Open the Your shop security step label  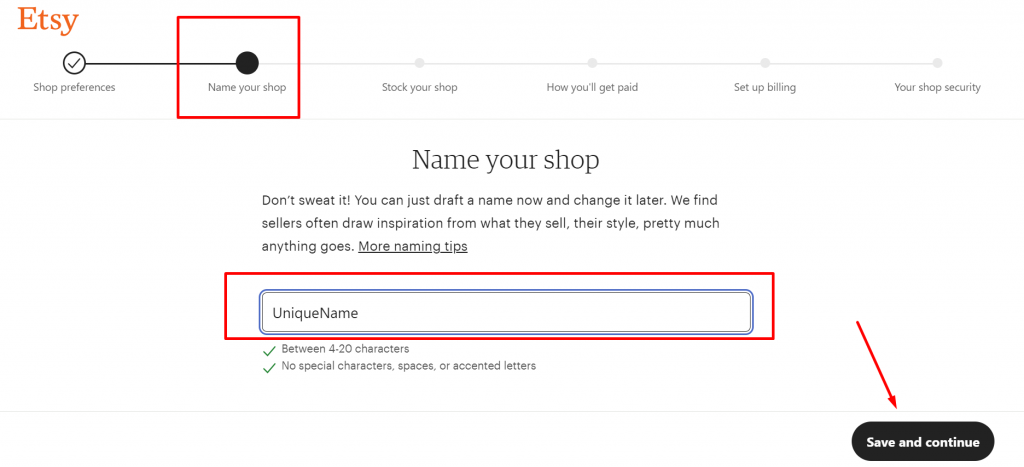[x=937, y=87]
